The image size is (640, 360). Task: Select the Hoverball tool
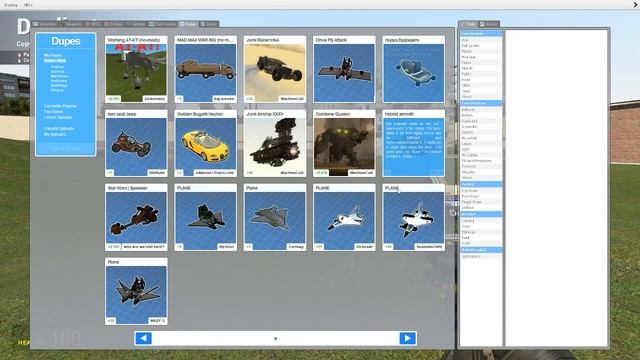481,138
